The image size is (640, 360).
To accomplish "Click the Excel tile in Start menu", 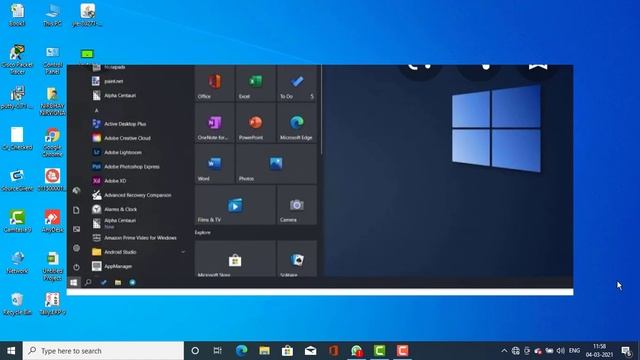I will 256,84.
